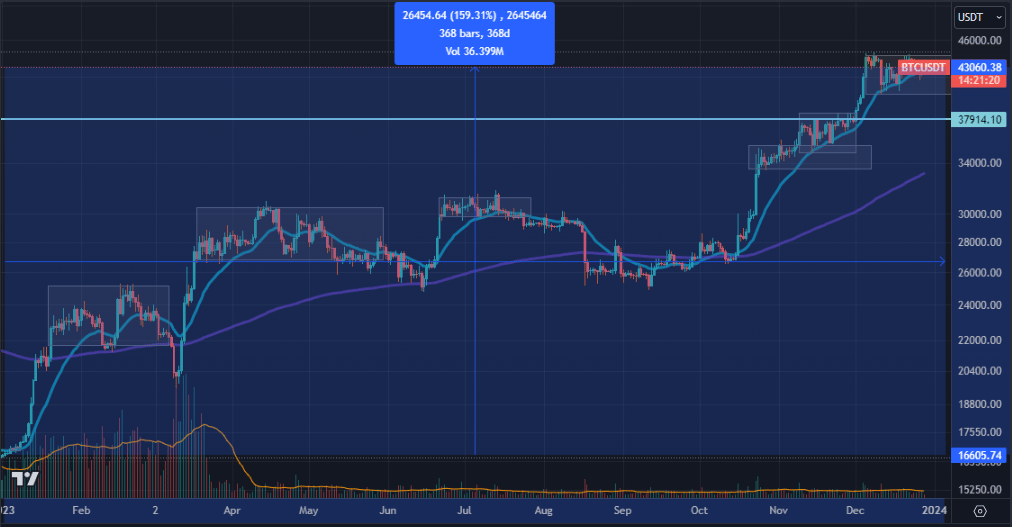Click the 18800.00 price scale label

(980, 404)
